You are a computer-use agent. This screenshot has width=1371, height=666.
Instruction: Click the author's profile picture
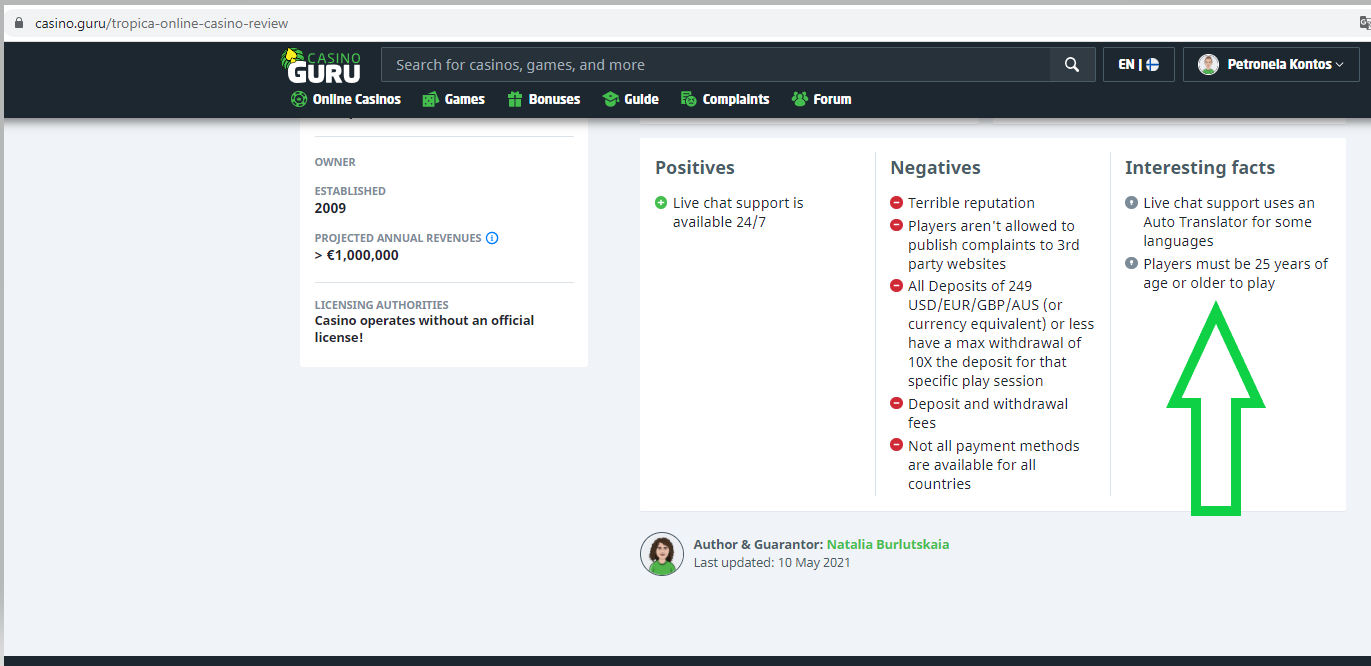662,554
